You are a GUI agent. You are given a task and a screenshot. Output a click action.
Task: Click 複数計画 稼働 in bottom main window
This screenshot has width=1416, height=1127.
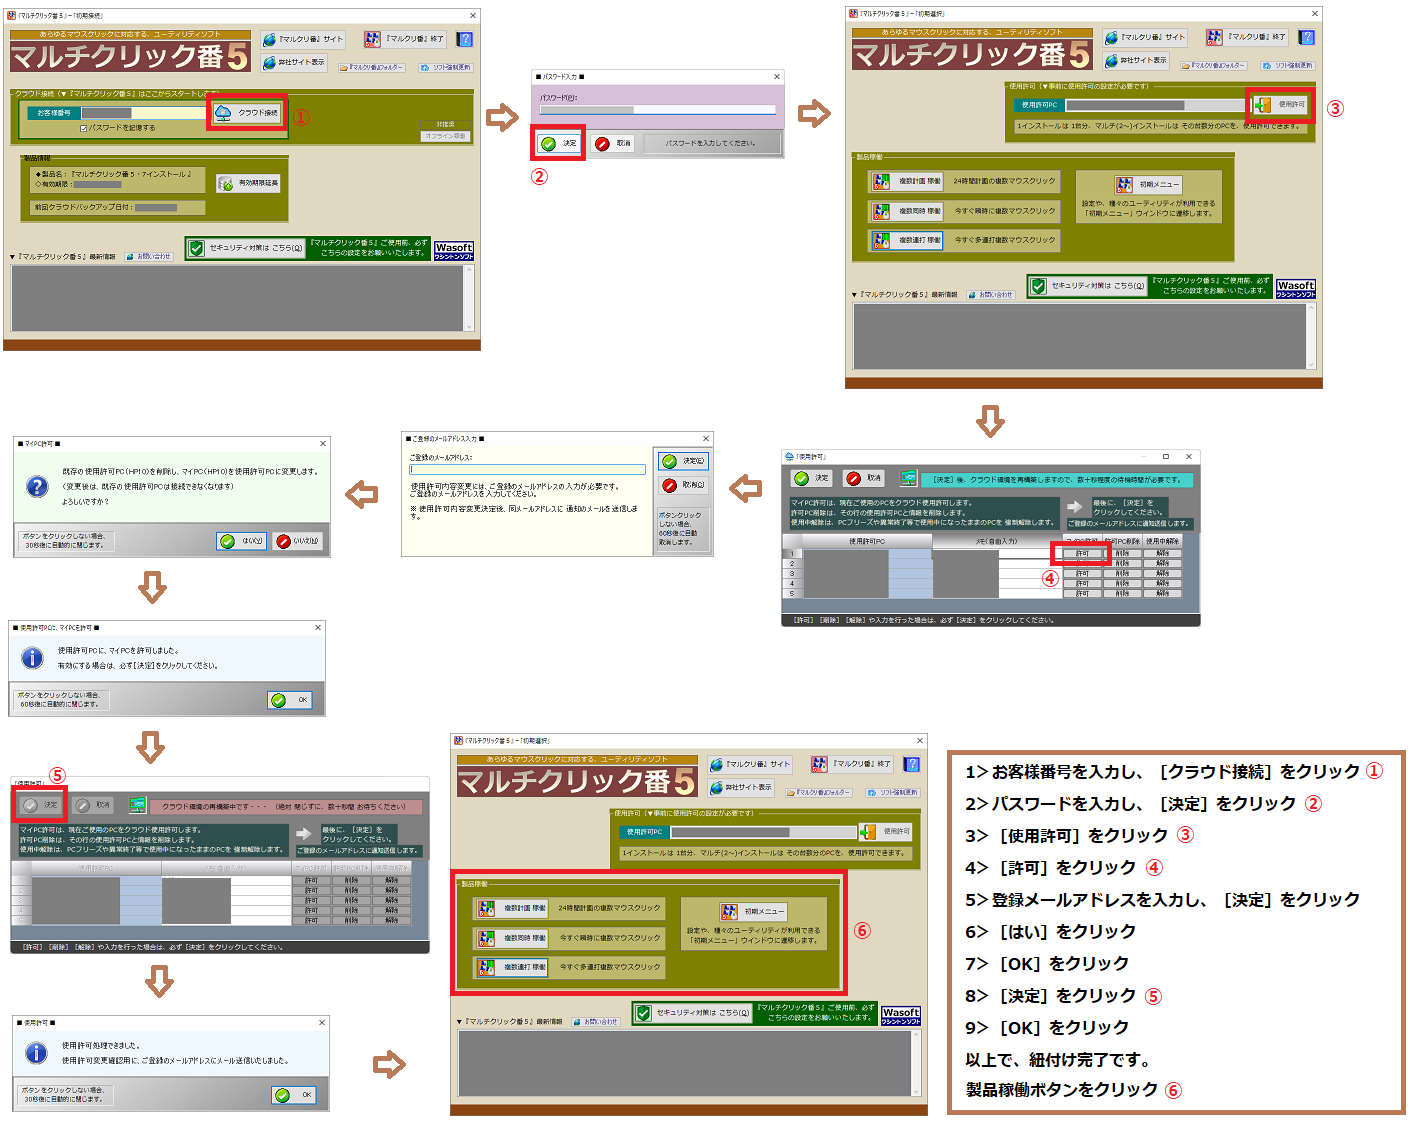click(512, 908)
